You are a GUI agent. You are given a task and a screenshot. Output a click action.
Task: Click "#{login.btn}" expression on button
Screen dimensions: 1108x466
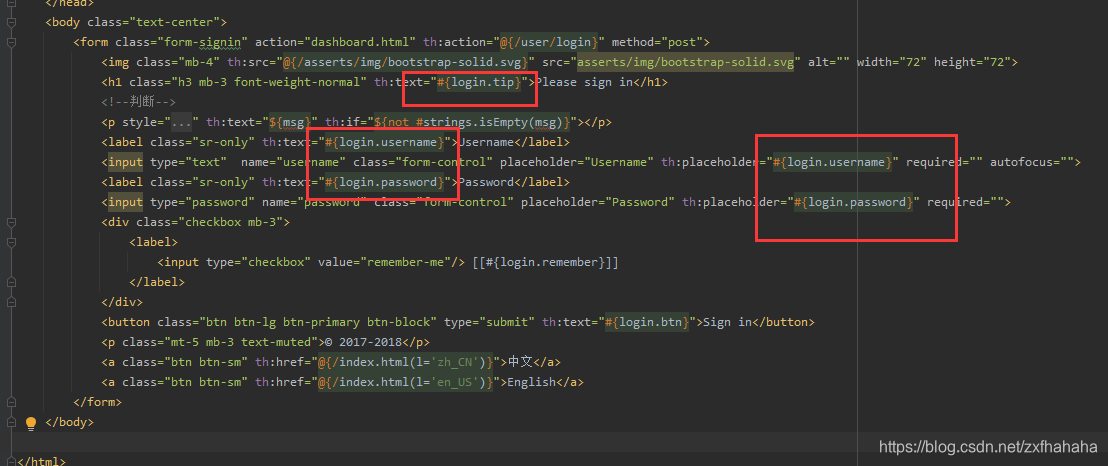tap(647, 322)
